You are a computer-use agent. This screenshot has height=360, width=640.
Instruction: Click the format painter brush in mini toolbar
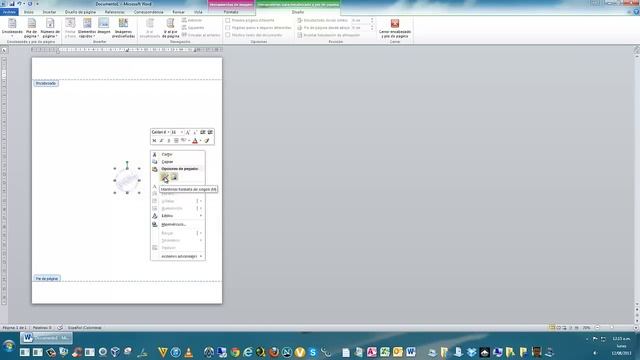207,140
